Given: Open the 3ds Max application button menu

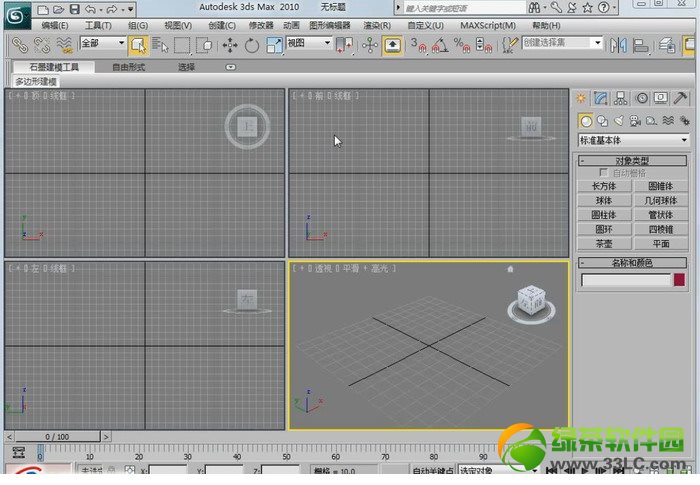Looking at the screenshot, I should pyautogui.click(x=17, y=16).
